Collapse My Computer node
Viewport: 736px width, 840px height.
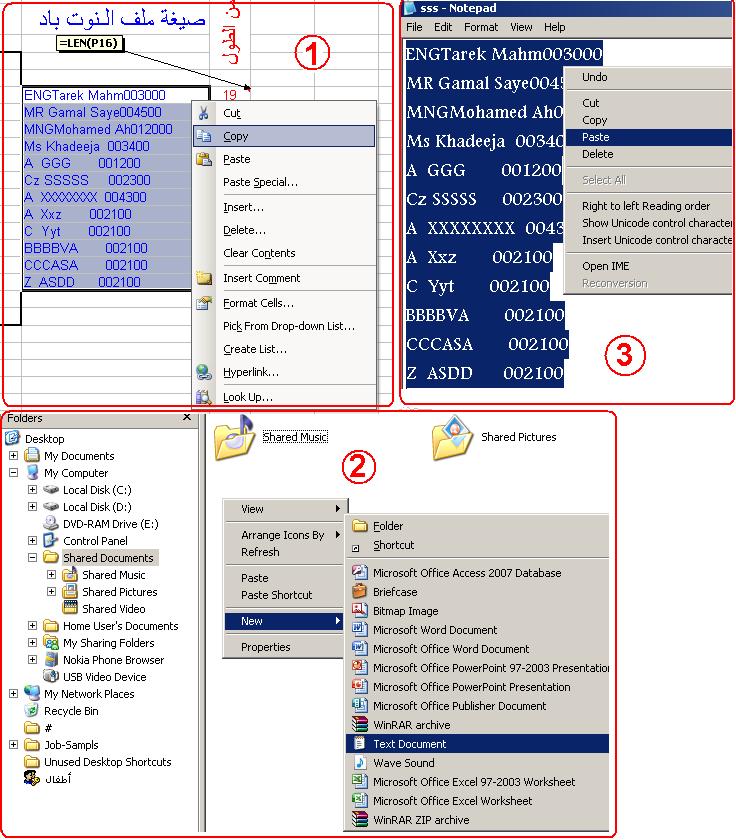13,472
